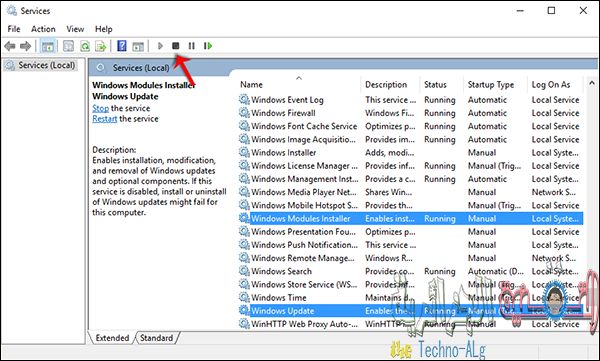Select the Windows Management Instrumentation service

(411, 179)
